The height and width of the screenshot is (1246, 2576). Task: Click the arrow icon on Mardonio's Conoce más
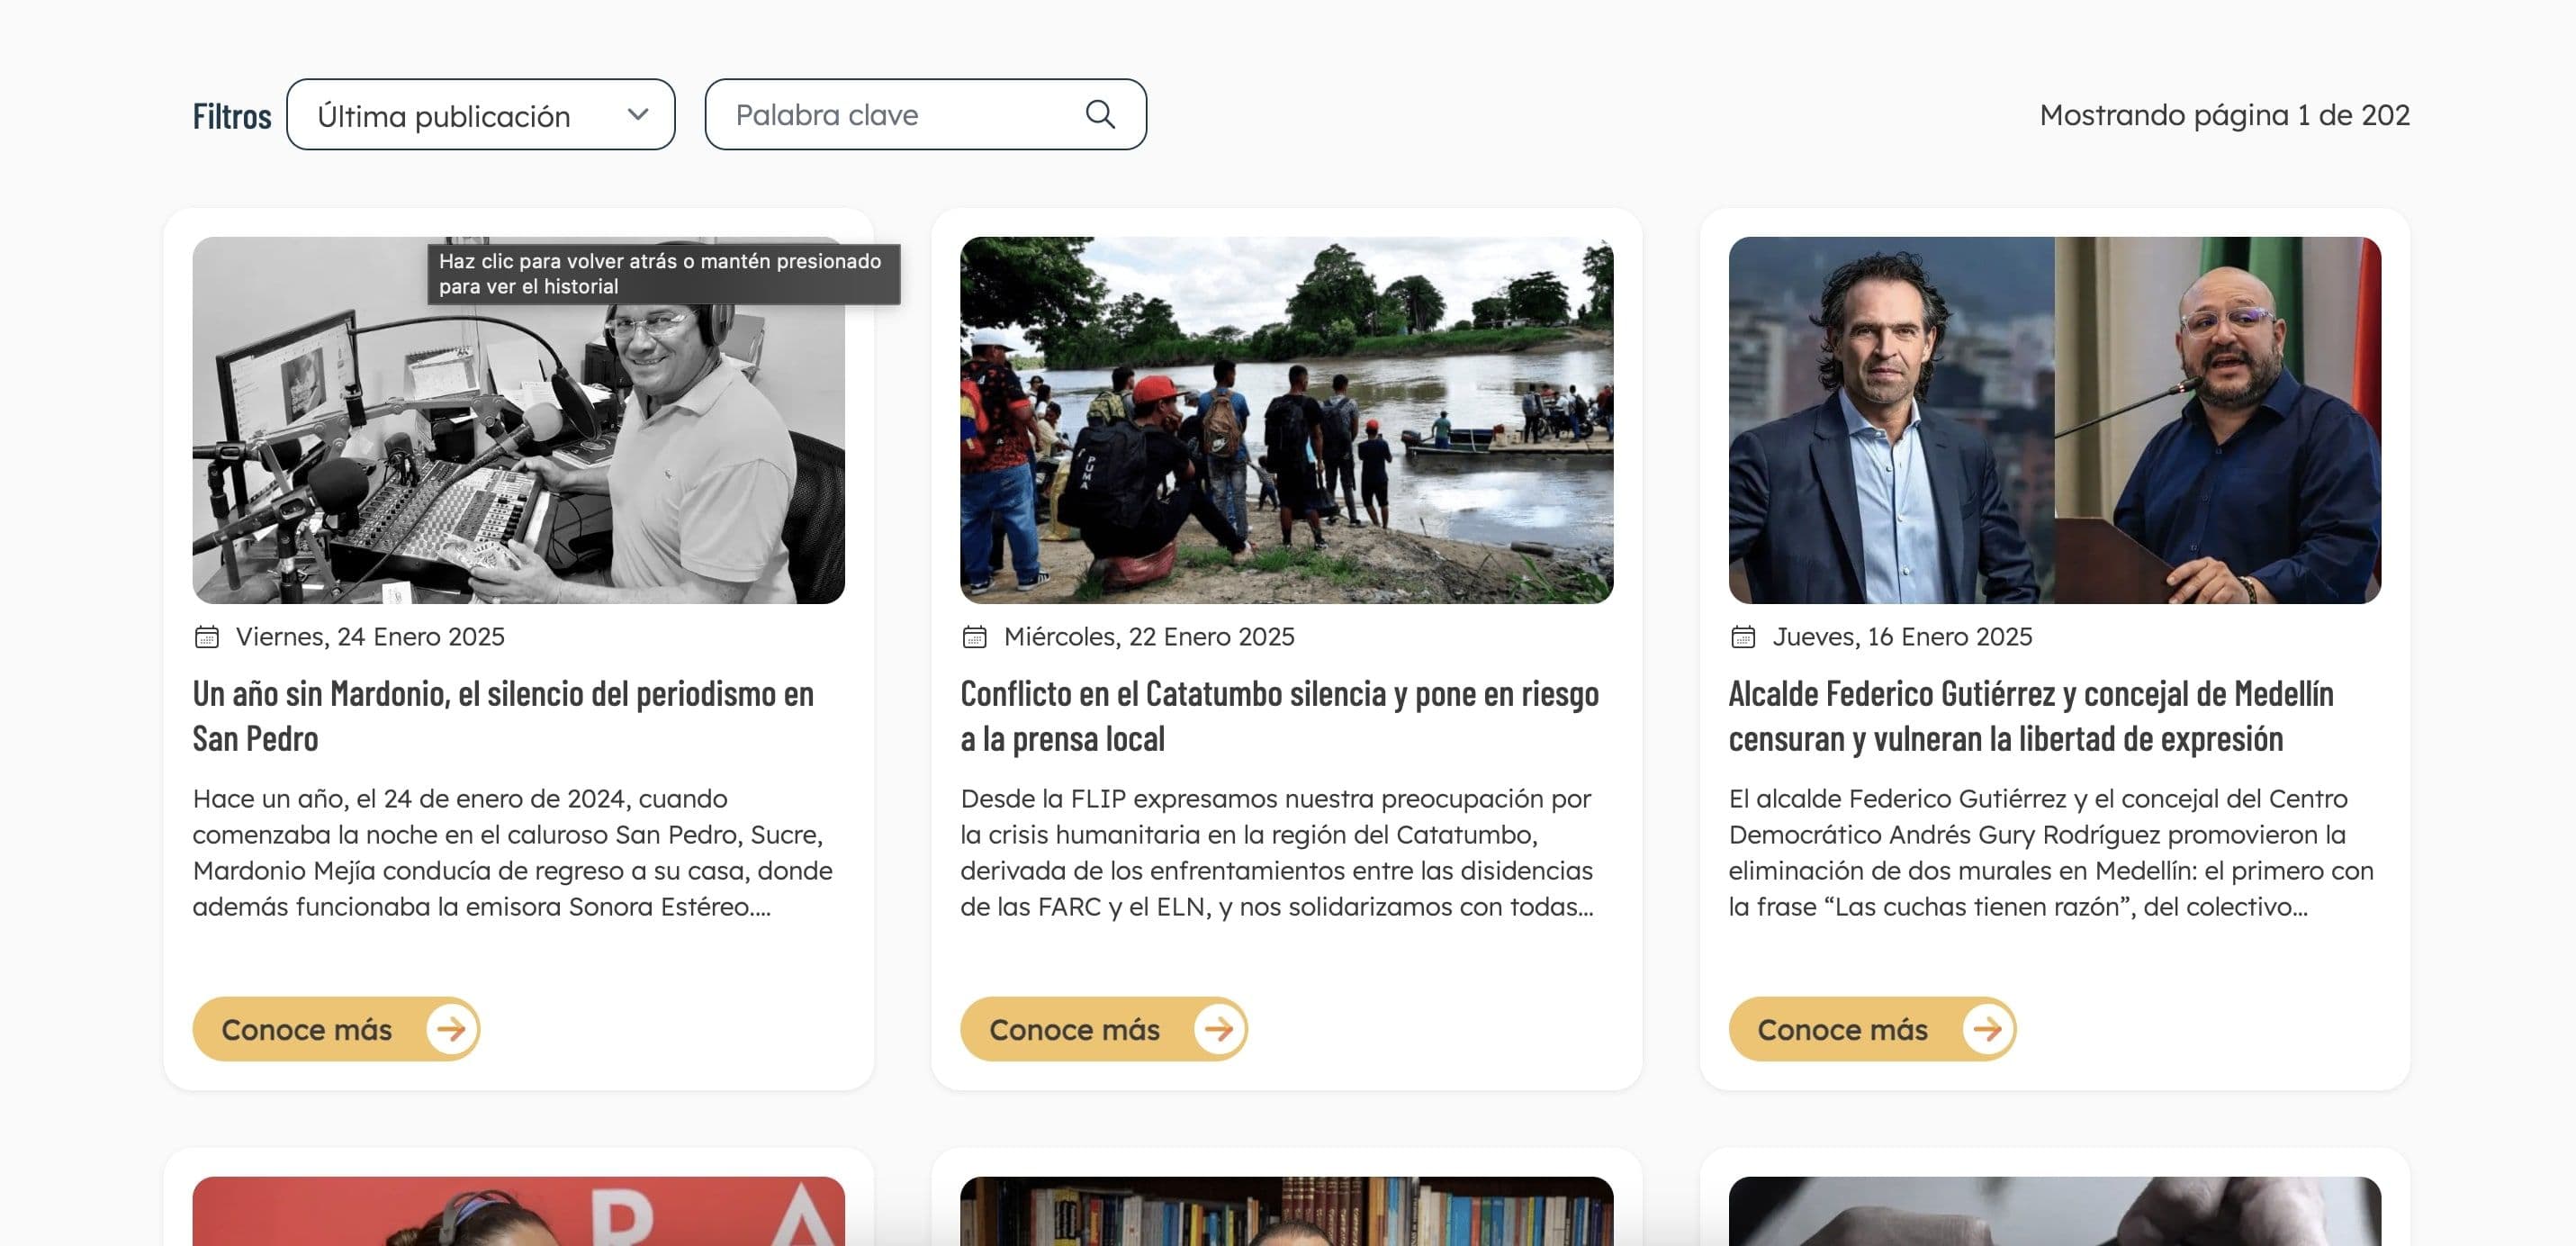pyautogui.click(x=451, y=1029)
